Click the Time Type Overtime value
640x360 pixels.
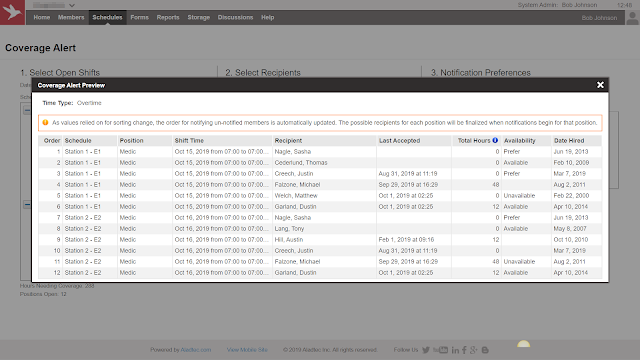click(89, 103)
